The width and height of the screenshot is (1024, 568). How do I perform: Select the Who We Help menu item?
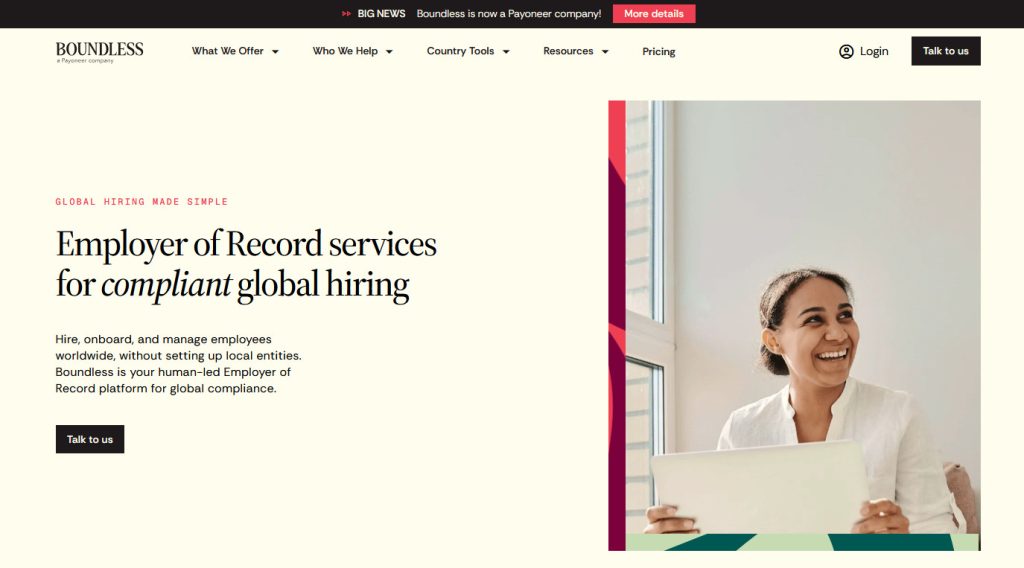pyautogui.click(x=345, y=51)
